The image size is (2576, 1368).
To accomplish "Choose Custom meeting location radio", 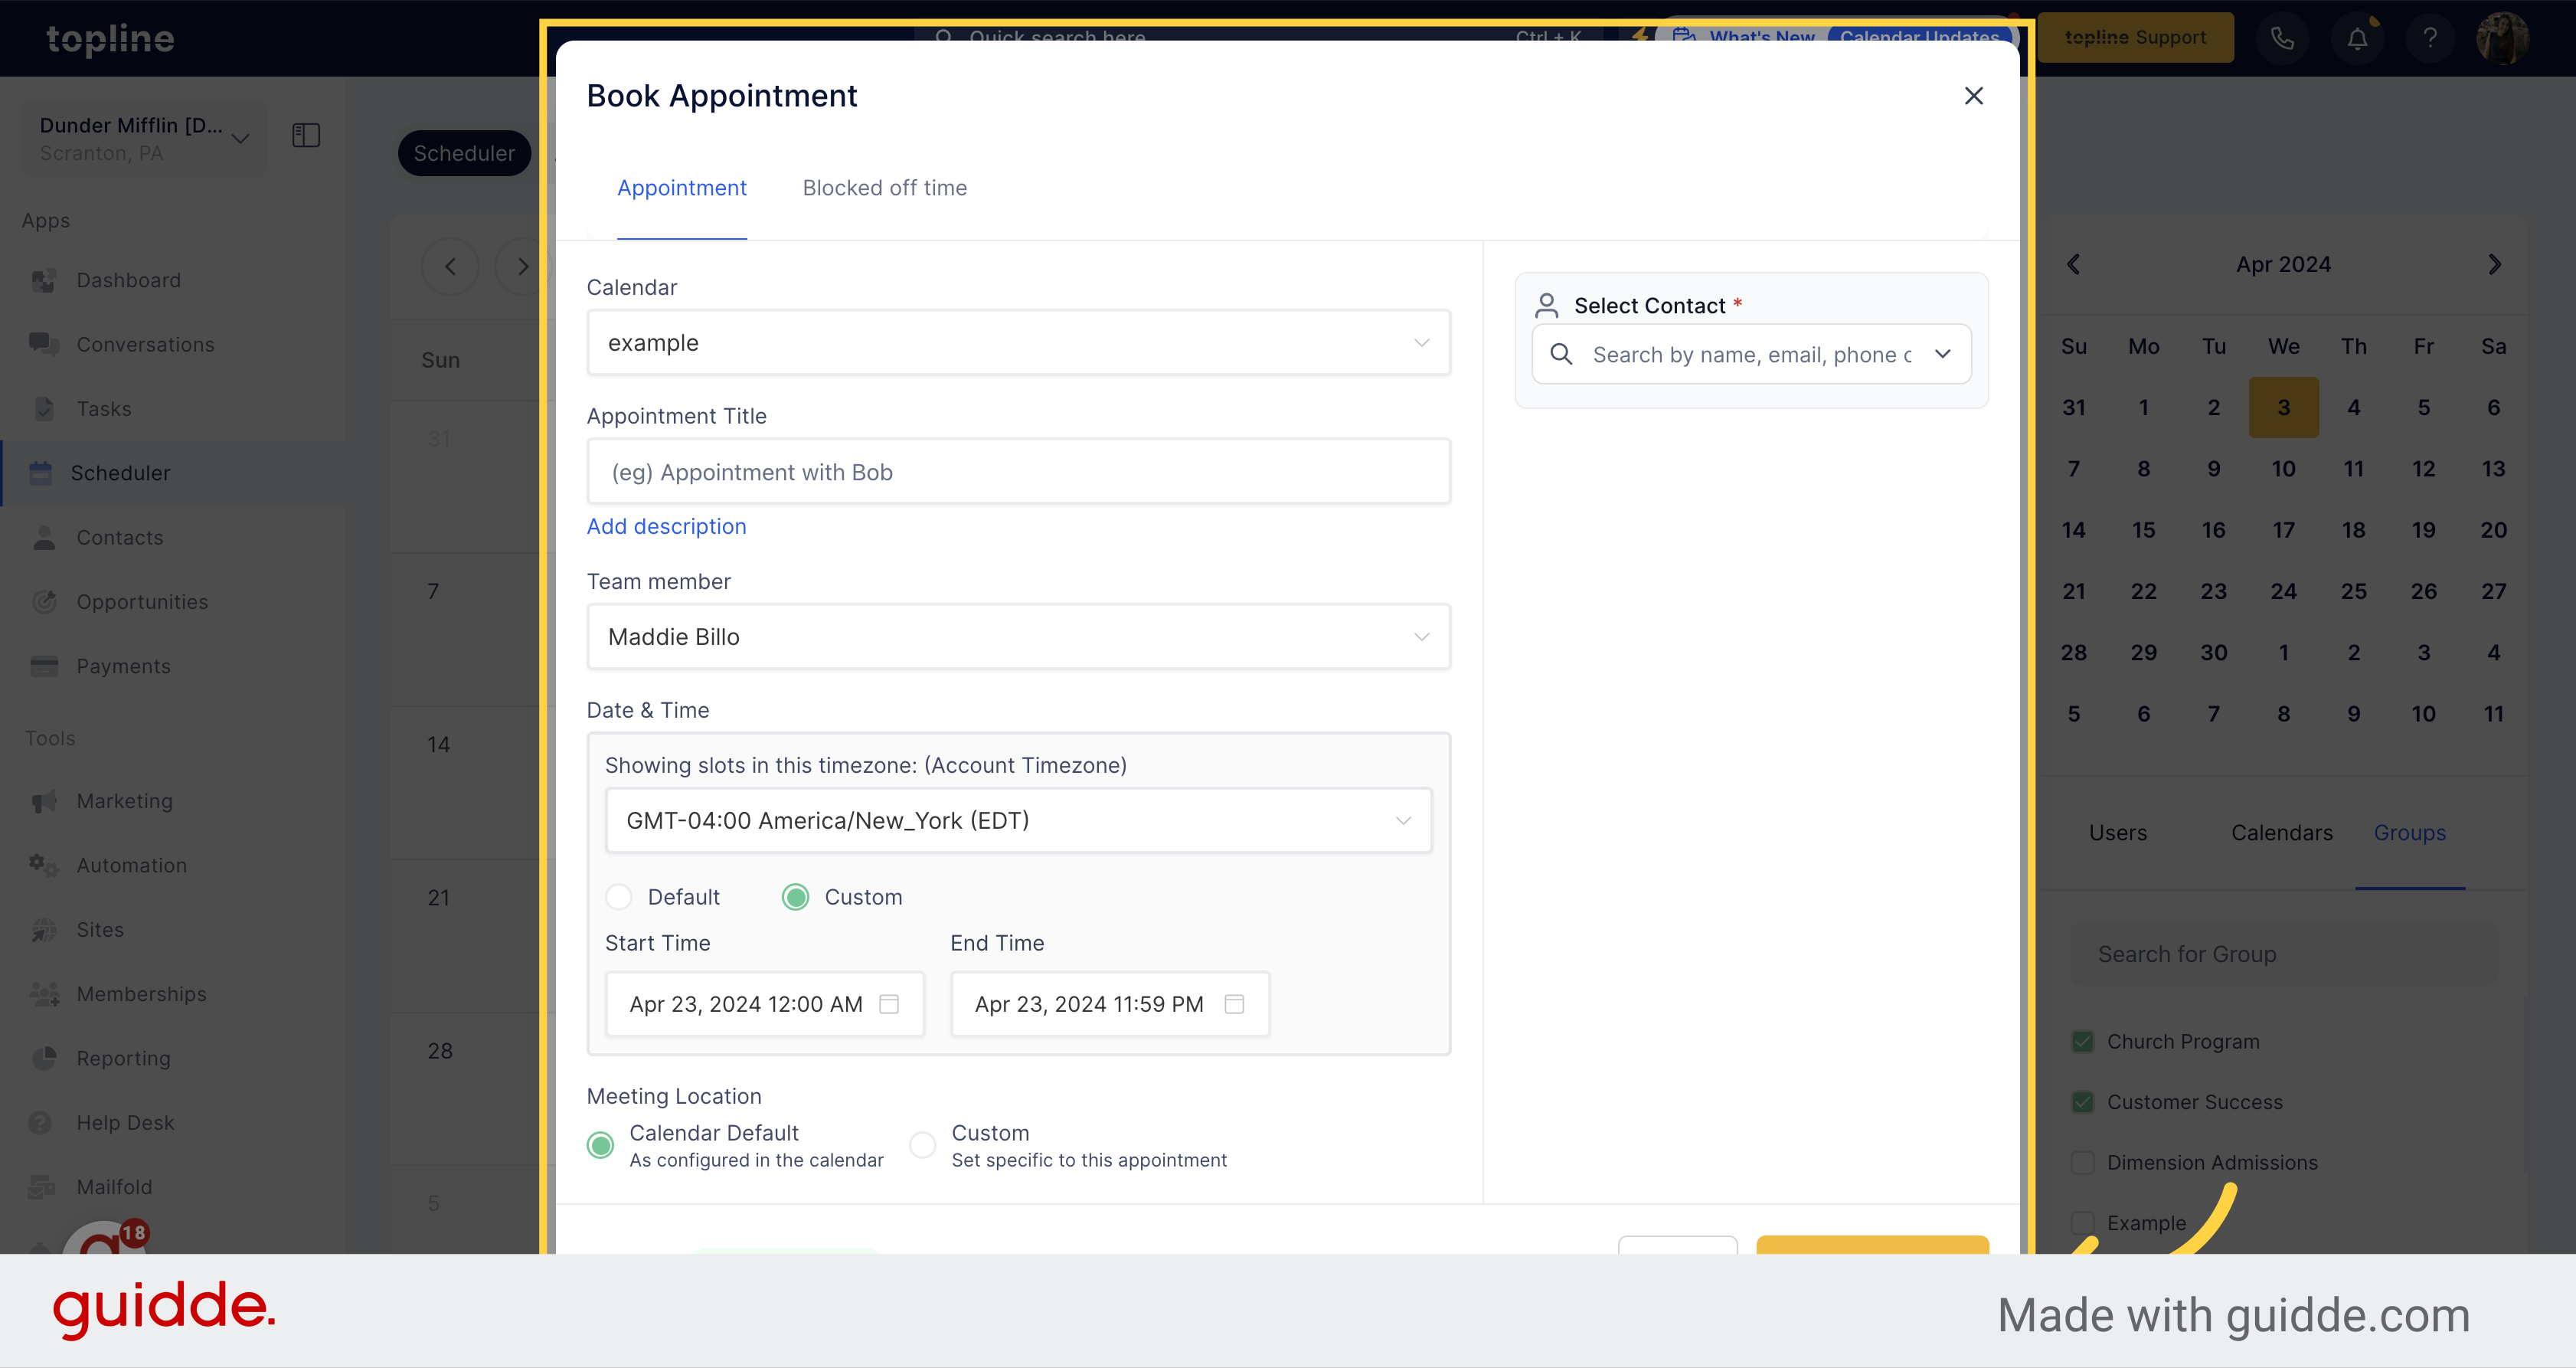I will pos(923,1146).
